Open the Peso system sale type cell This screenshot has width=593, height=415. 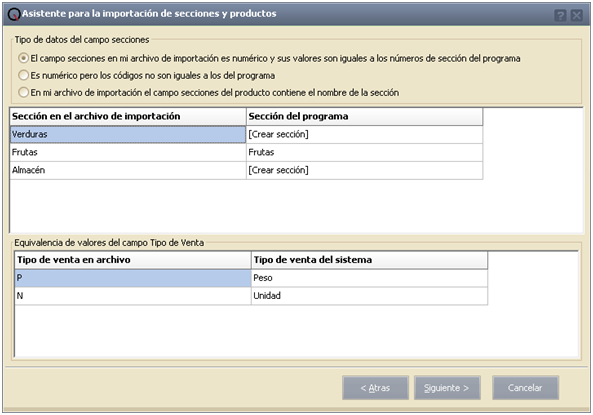tap(369, 278)
